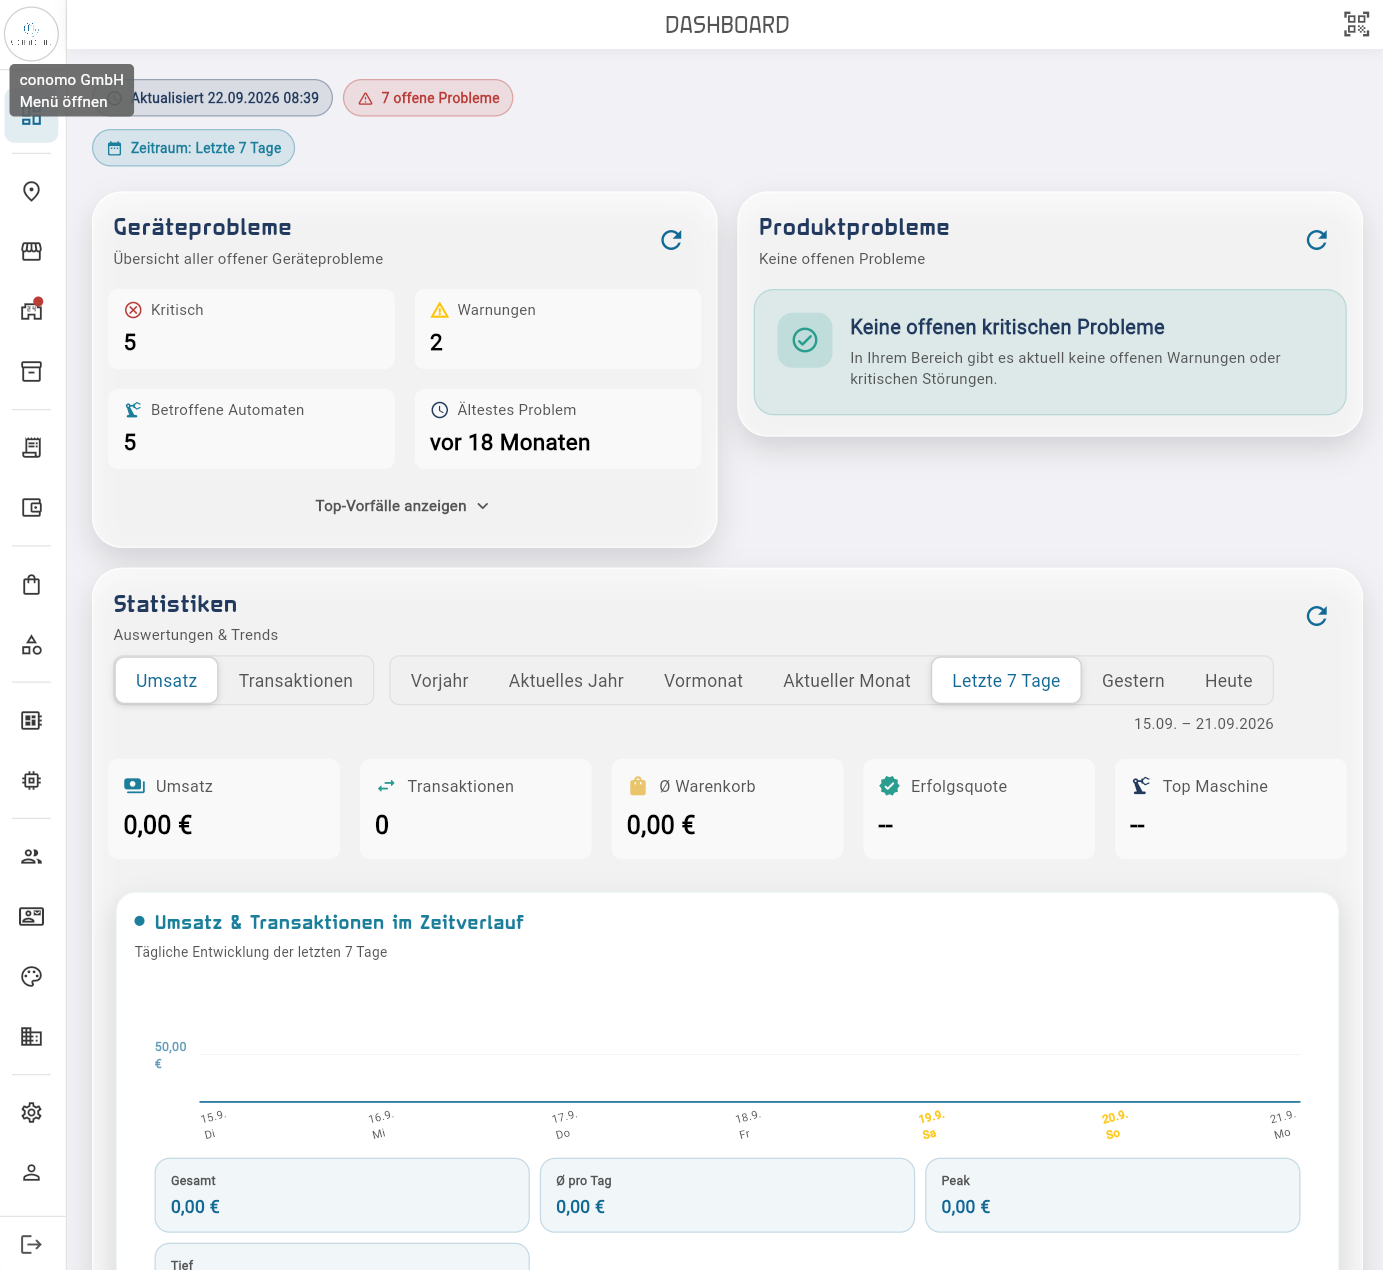Select the Aktuelles Jahr period

click(x=566, y=681)
